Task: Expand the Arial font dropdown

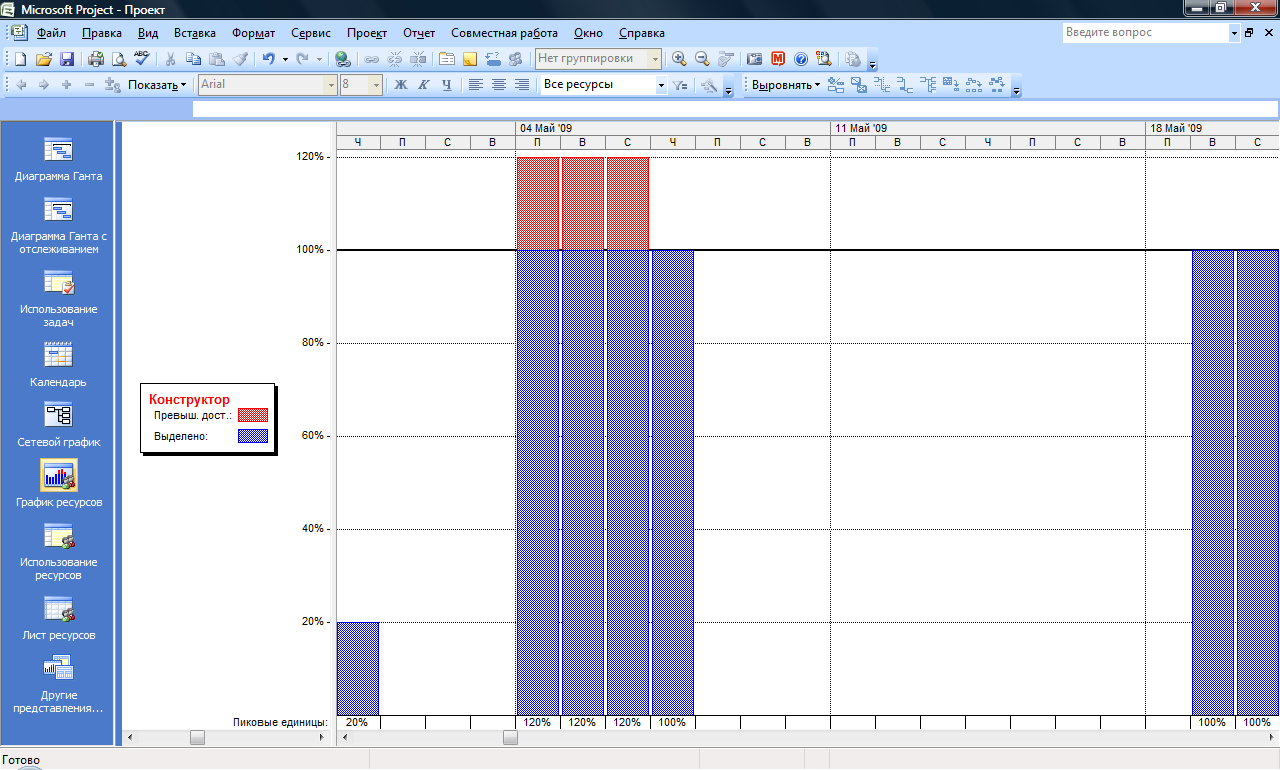Action: click(x=331, y=85)
